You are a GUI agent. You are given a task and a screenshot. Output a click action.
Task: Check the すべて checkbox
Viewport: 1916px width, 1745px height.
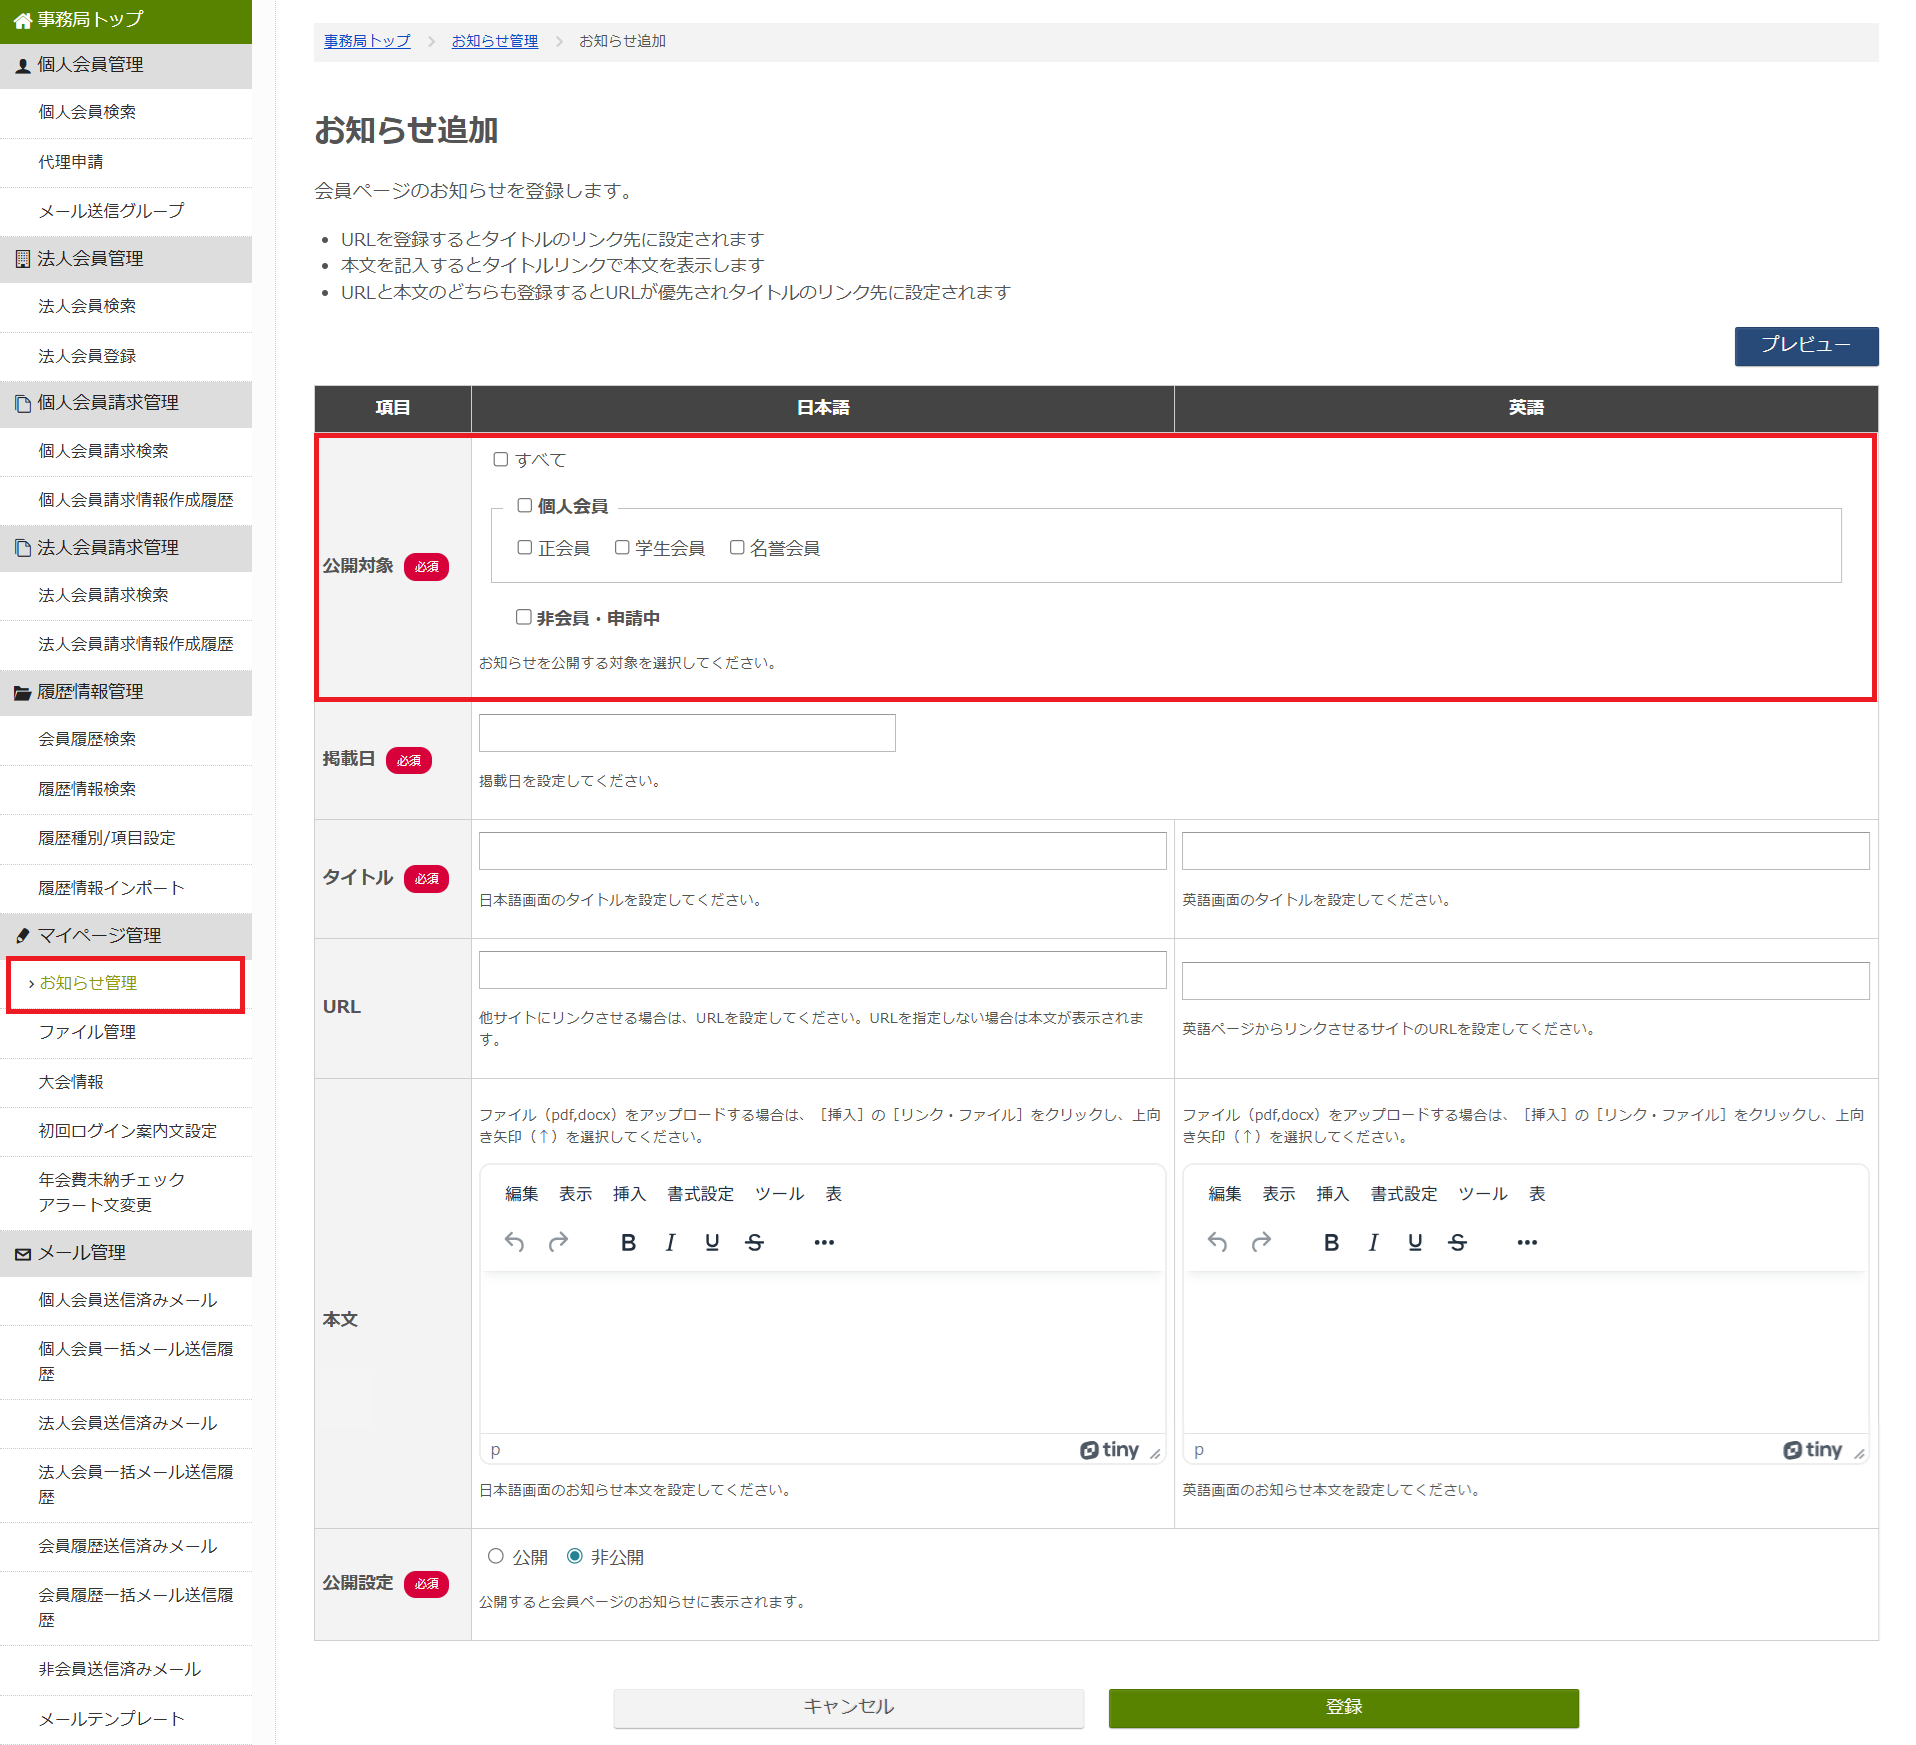click(501, 458)
